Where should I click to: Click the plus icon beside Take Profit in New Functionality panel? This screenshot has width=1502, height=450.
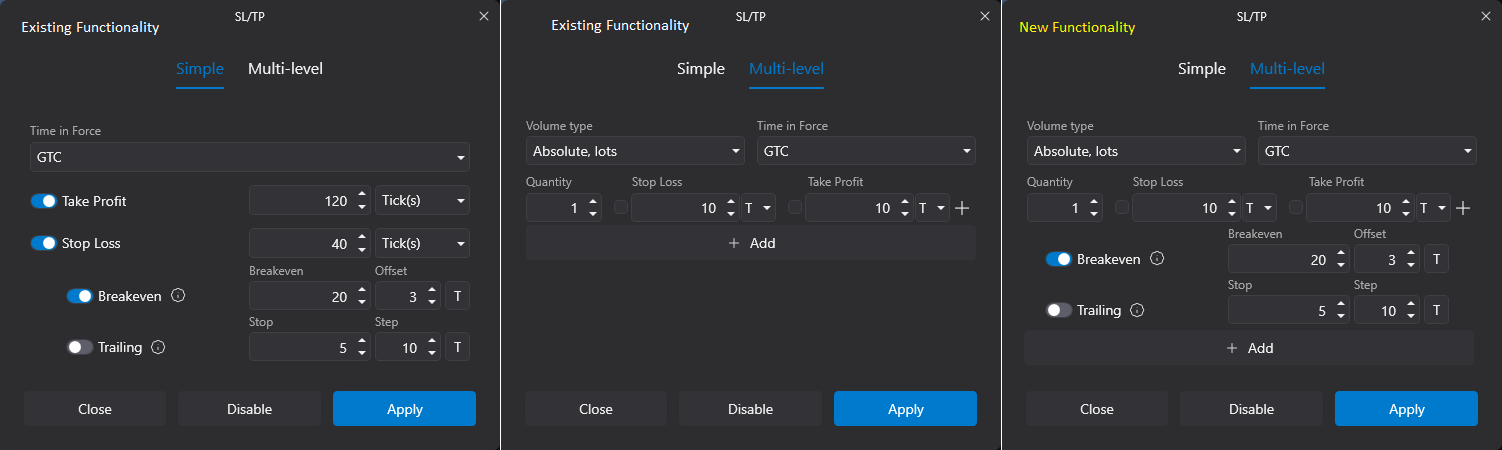click(1463, 208)
